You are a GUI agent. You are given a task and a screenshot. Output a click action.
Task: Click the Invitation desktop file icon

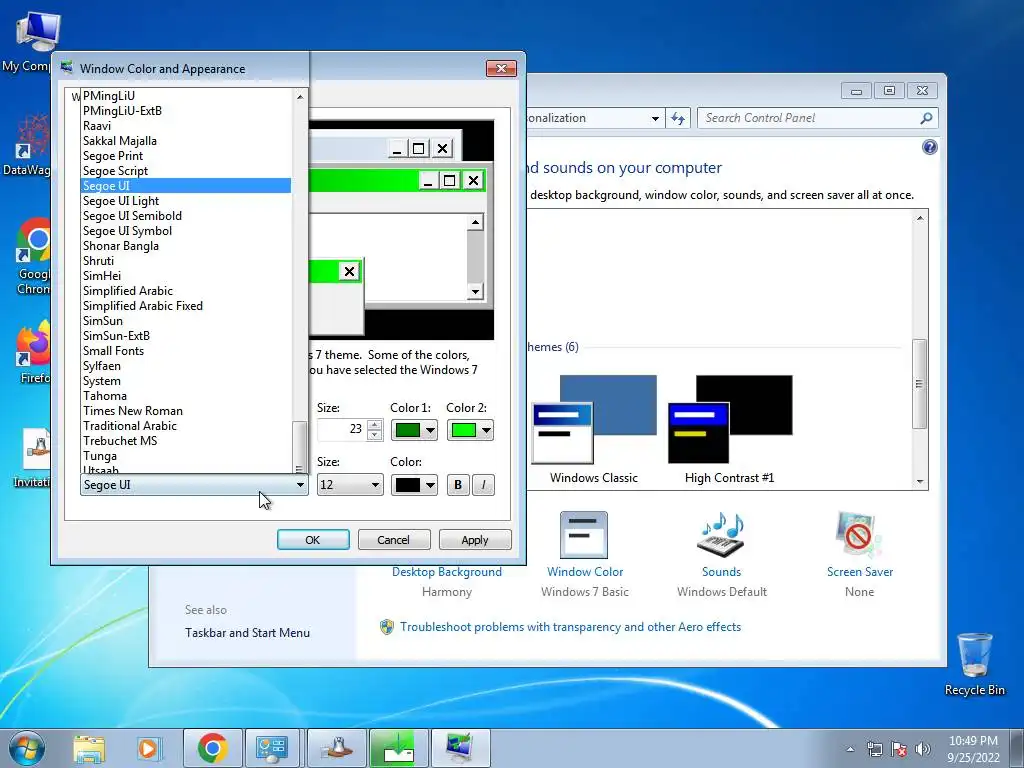[x=33, y=457]
